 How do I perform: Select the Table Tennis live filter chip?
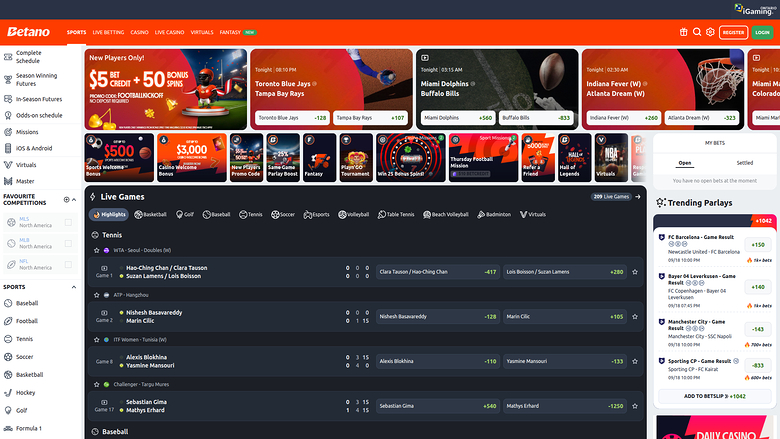point(396,214)
